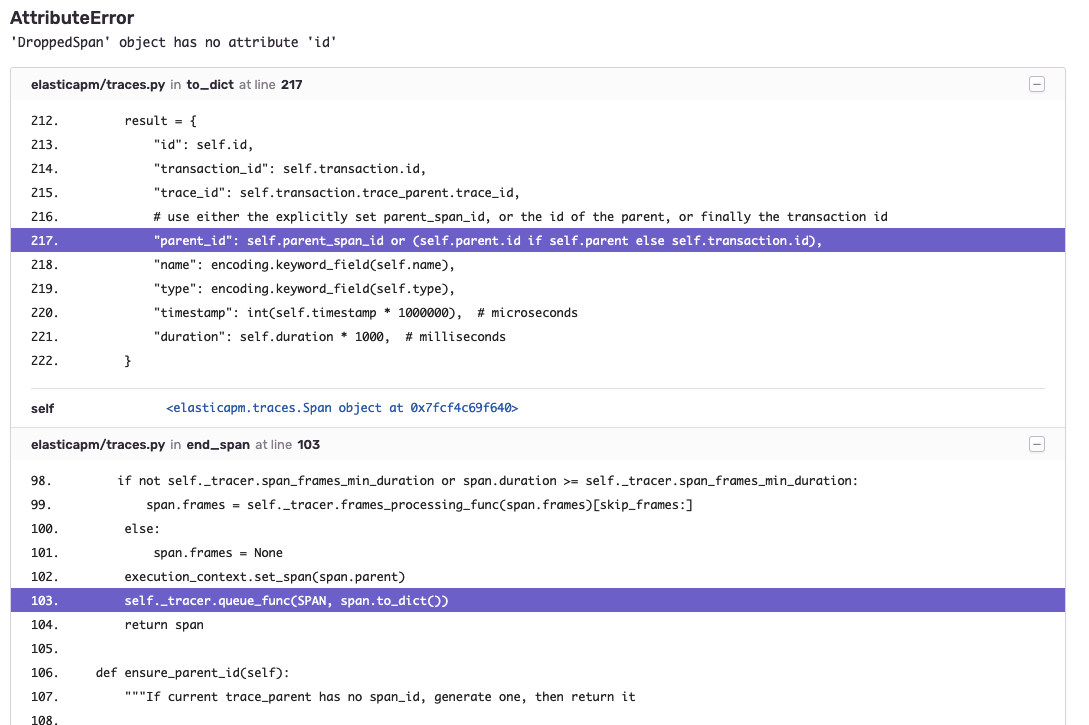Collapse the to_dict frame at line 217
This screenshot has width=1089, height=725.
click(x=1036, y=84)
